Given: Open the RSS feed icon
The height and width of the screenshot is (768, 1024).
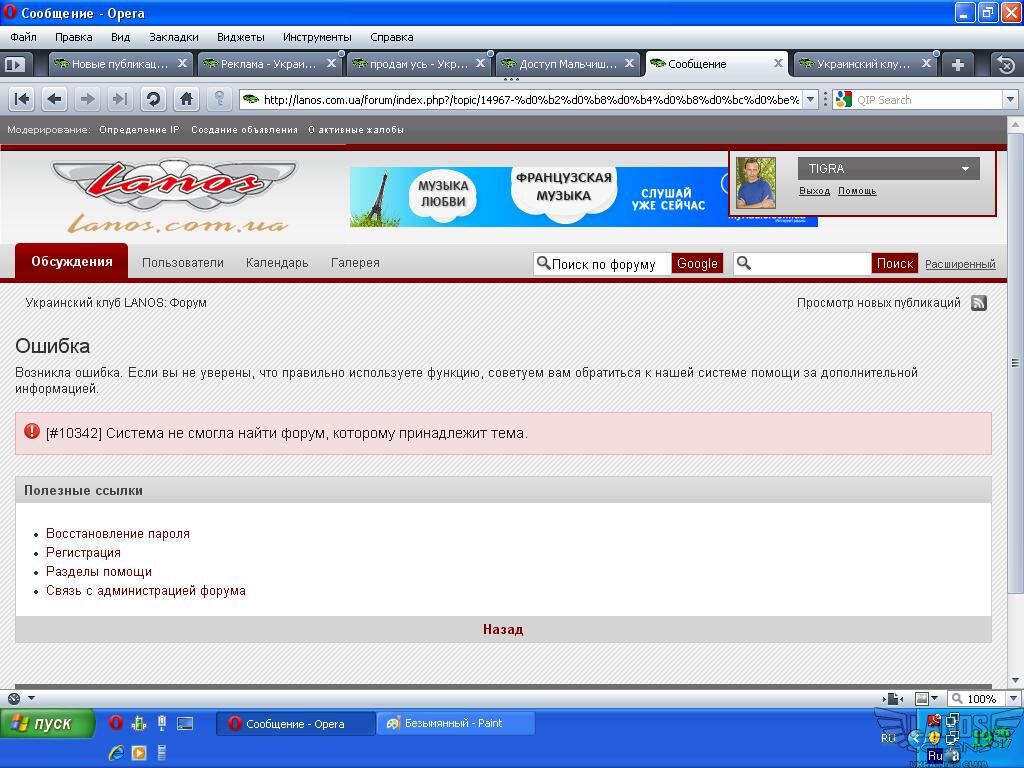Looking at the screenshot, I should pos(979,303).
